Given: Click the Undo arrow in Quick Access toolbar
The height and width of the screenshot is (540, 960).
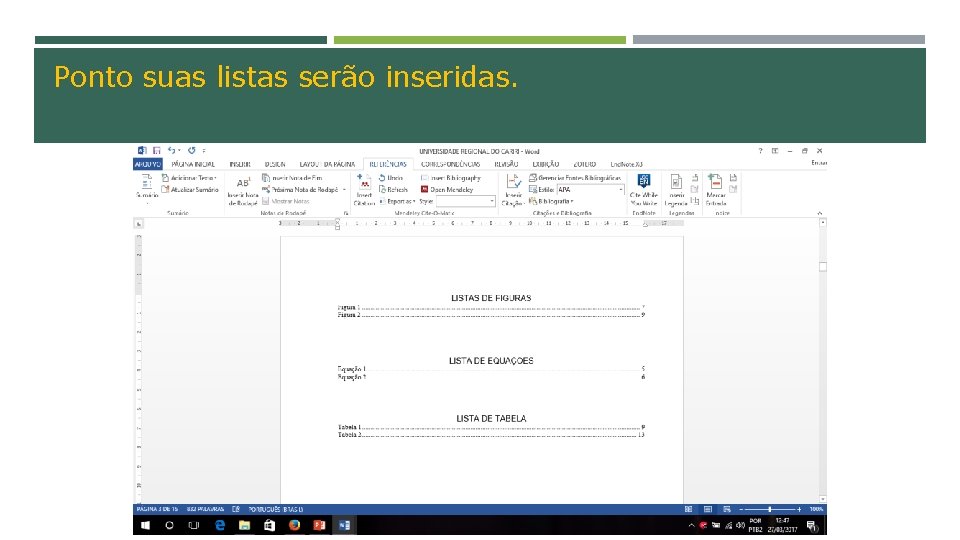Looking at the screenshot, I should pos(171,150).
